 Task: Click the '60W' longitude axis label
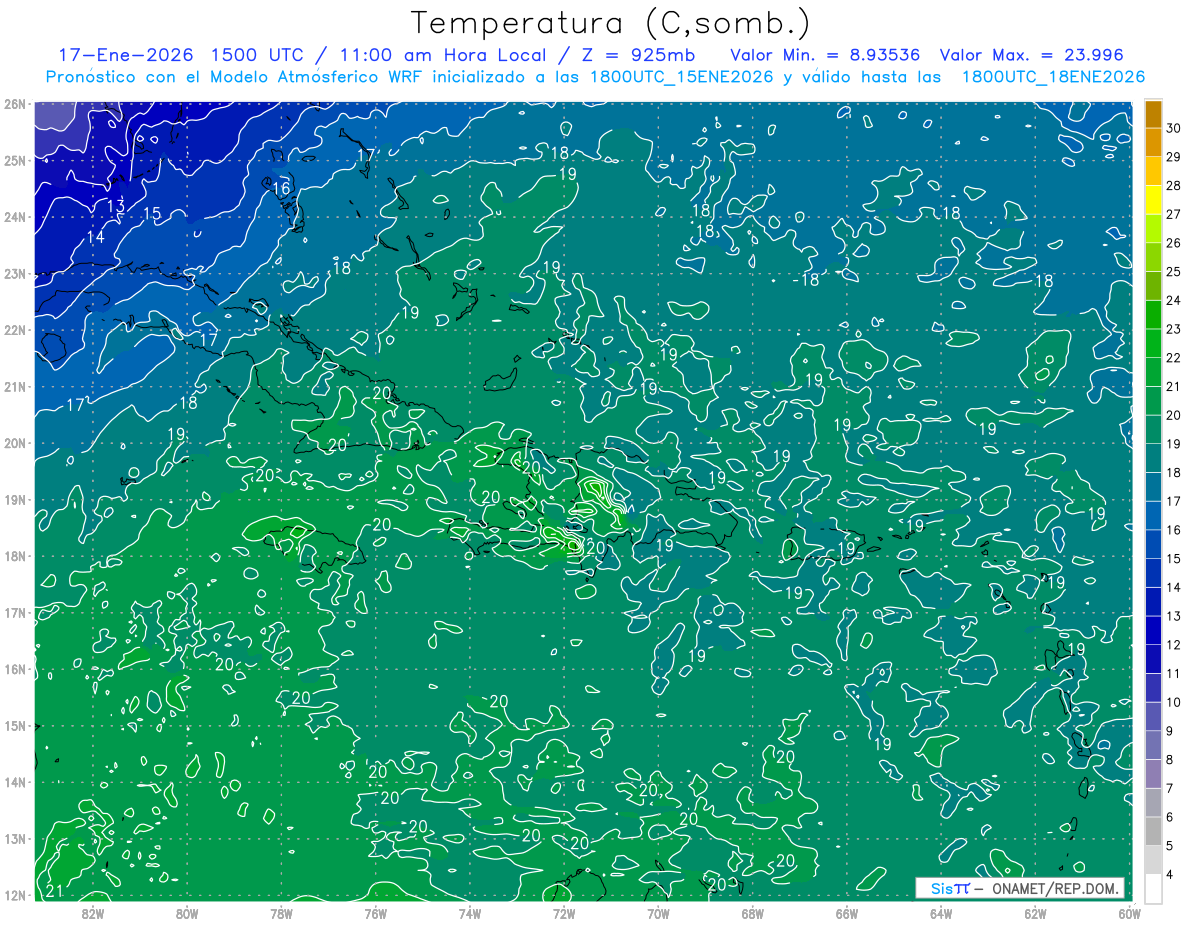[x=1129, y=913]
